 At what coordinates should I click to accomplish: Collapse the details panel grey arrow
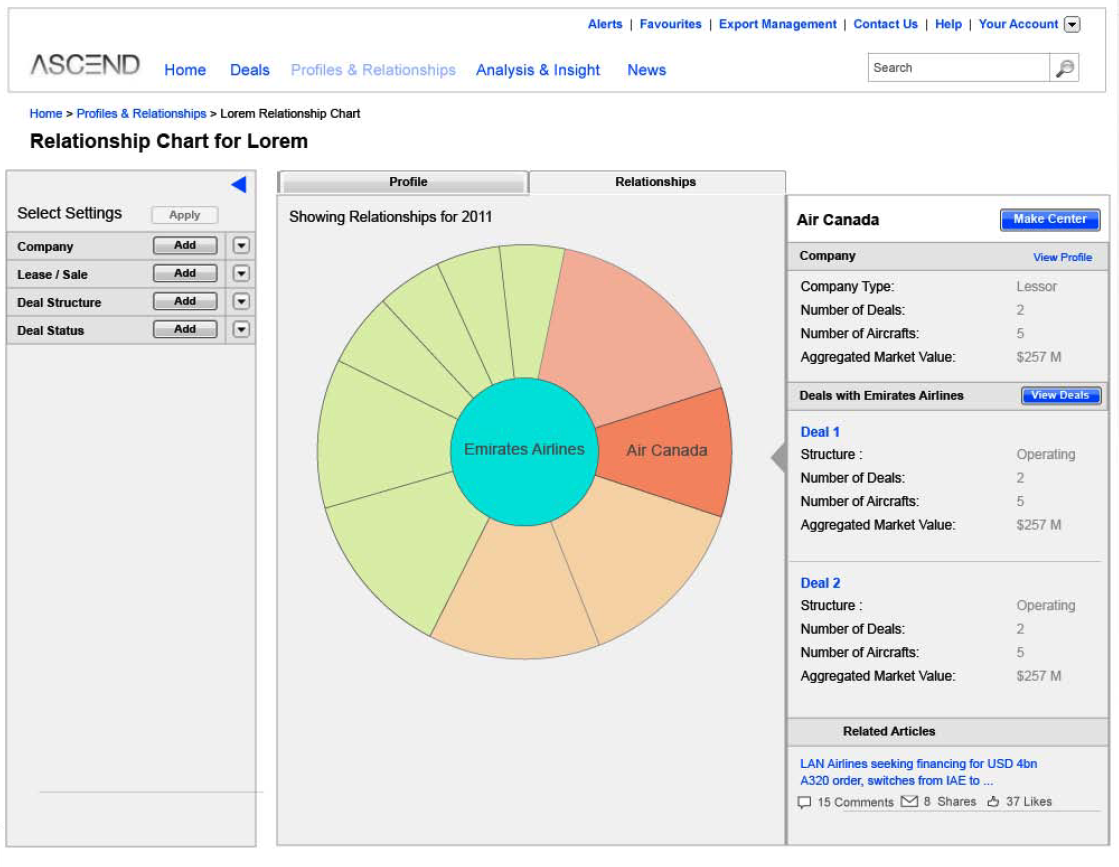pos(779,457)
